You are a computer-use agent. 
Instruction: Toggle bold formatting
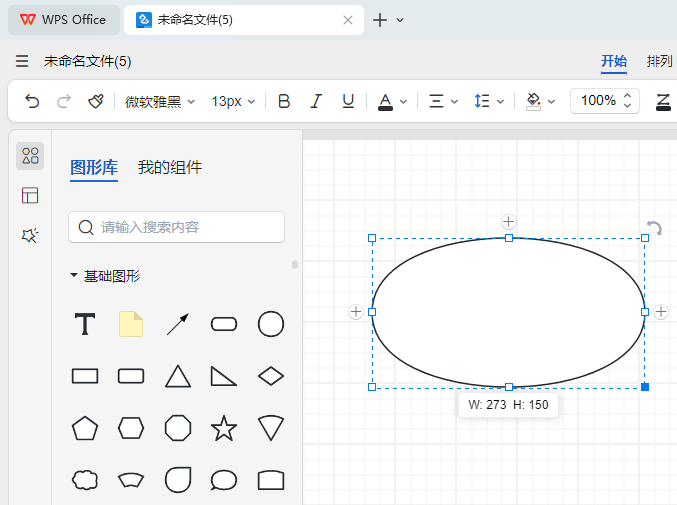pos(284,101)
